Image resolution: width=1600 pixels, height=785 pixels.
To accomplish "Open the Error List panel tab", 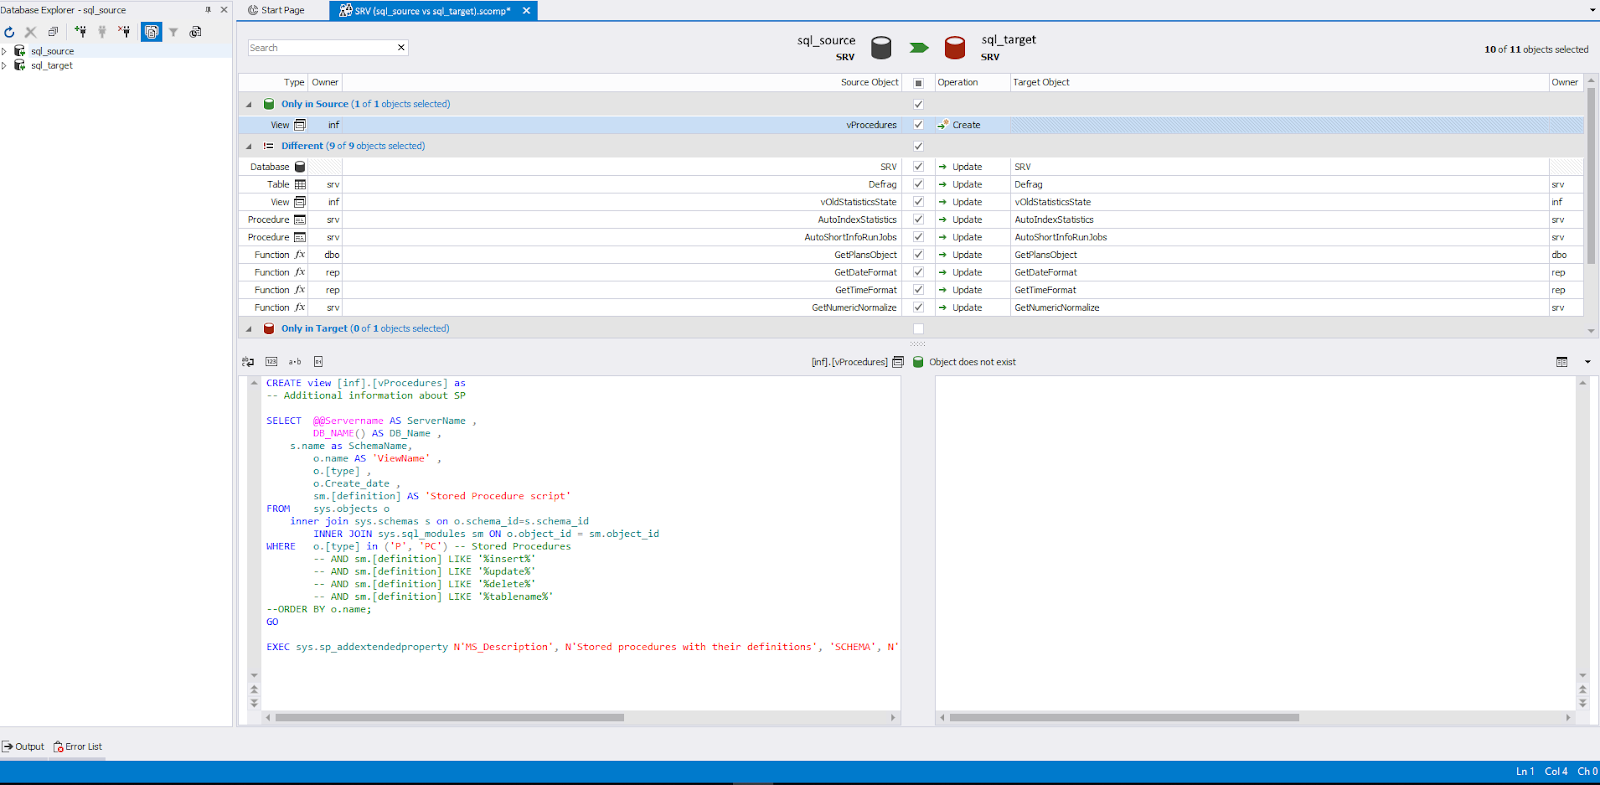I will click(x=78, y=747).
